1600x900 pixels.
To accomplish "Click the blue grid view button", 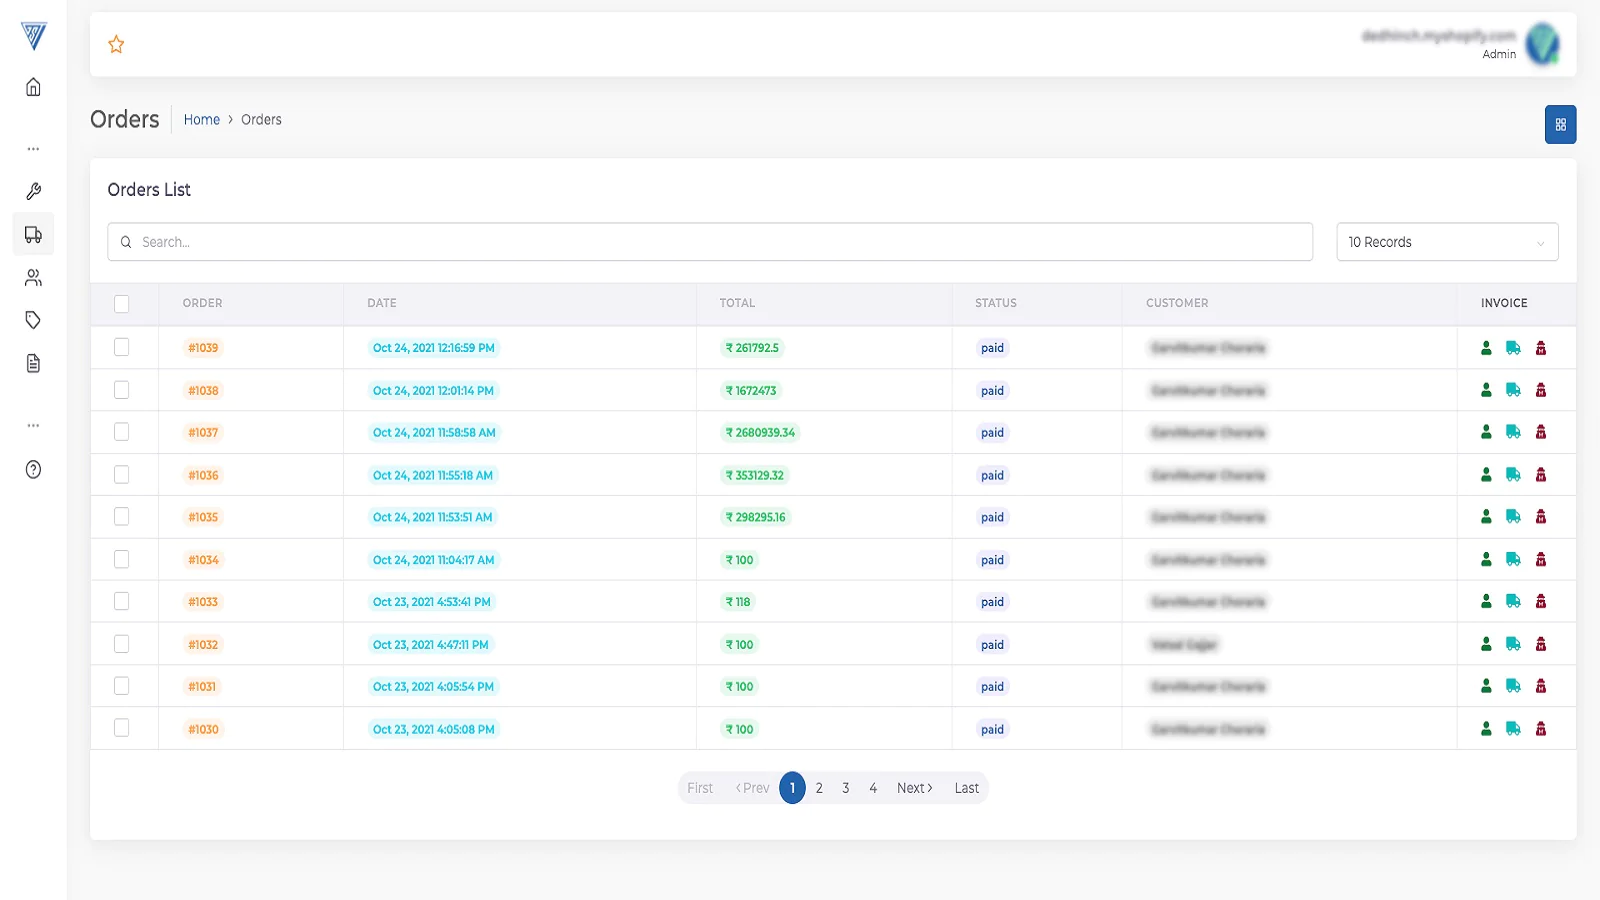I will (1560, 125).
